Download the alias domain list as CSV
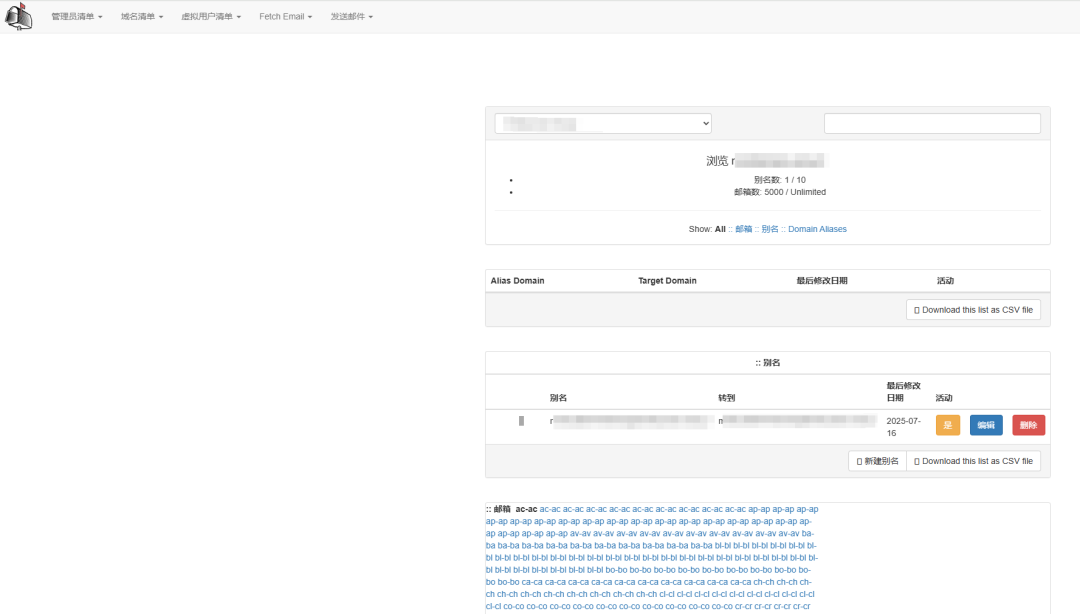Image resolution: width=1080 pixels, height=614 pixels. pos(973,310)
